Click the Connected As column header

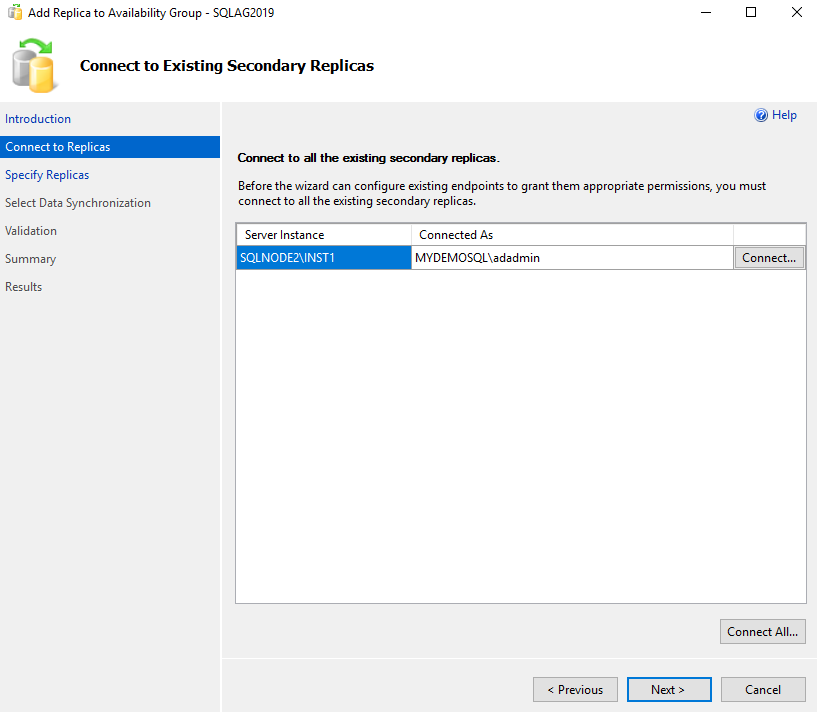coord(455,234)
